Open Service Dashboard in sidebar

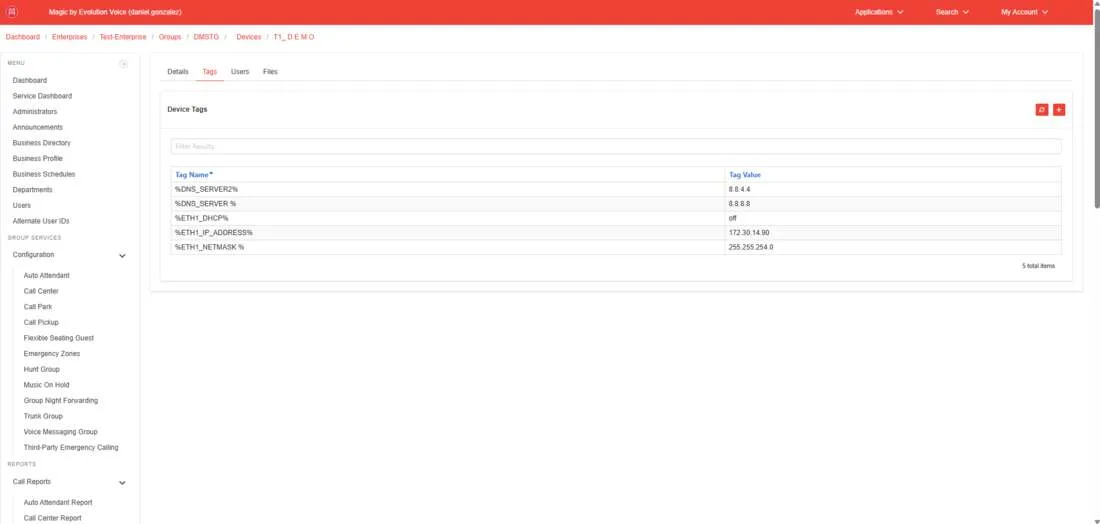coord(42,96)
